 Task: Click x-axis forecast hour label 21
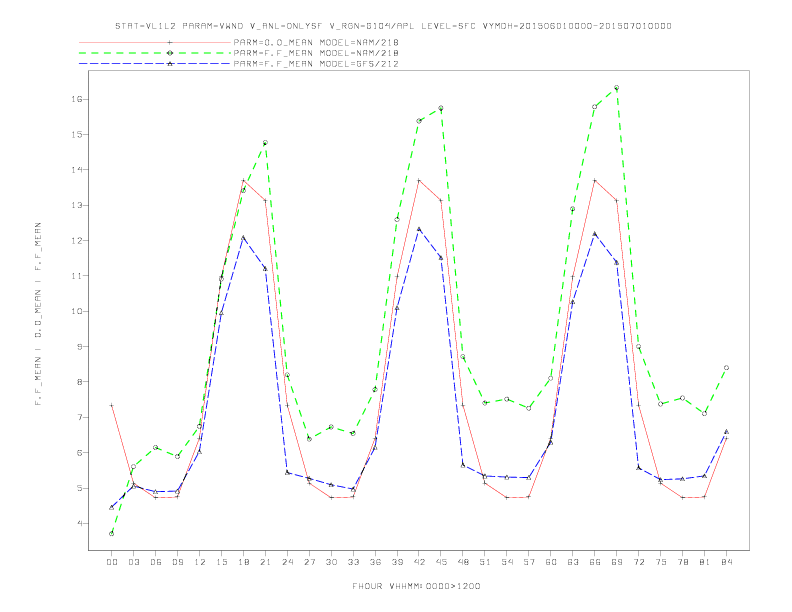(265, 562)
